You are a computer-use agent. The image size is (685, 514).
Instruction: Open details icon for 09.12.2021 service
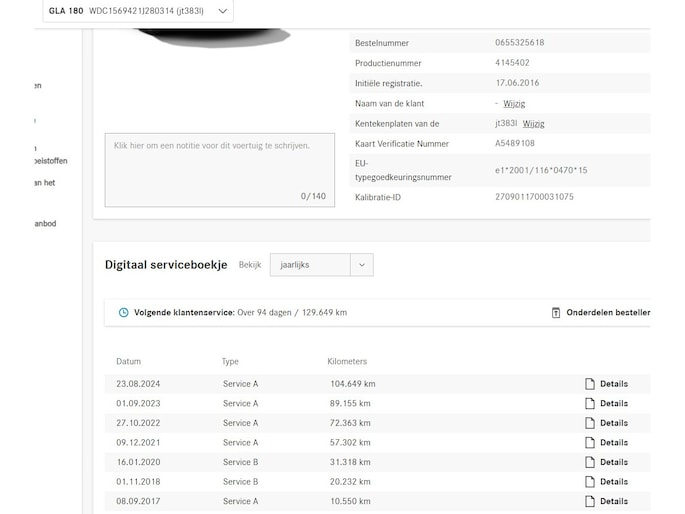click(590, 443)
